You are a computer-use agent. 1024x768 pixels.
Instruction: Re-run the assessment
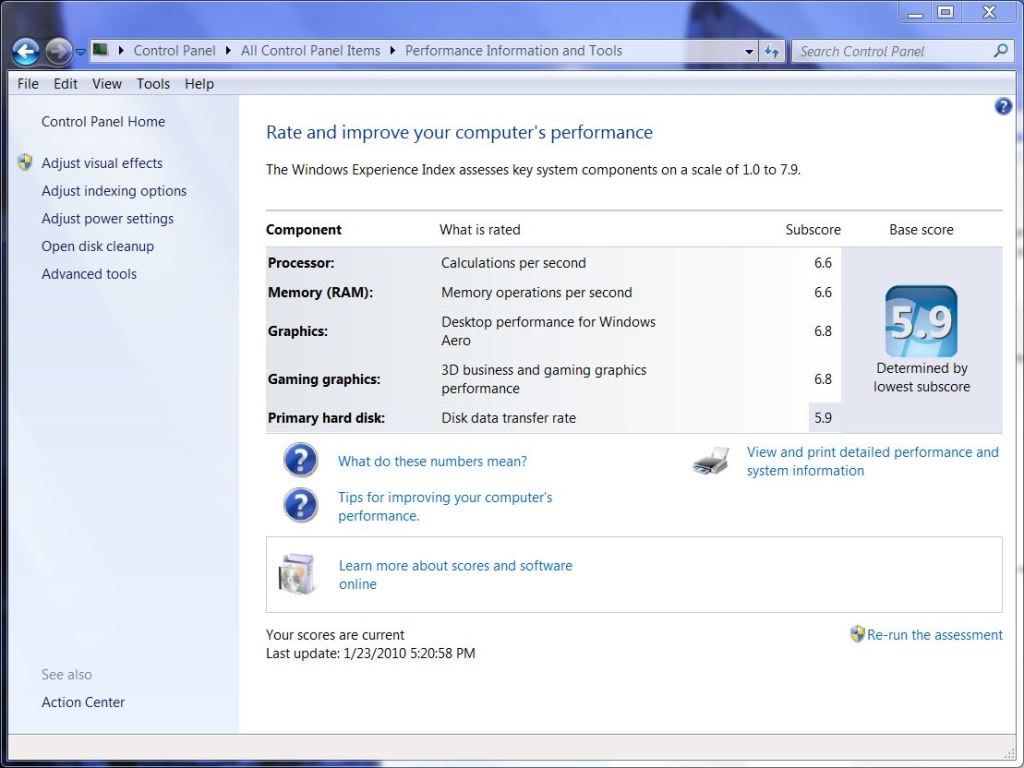point(935,635)
